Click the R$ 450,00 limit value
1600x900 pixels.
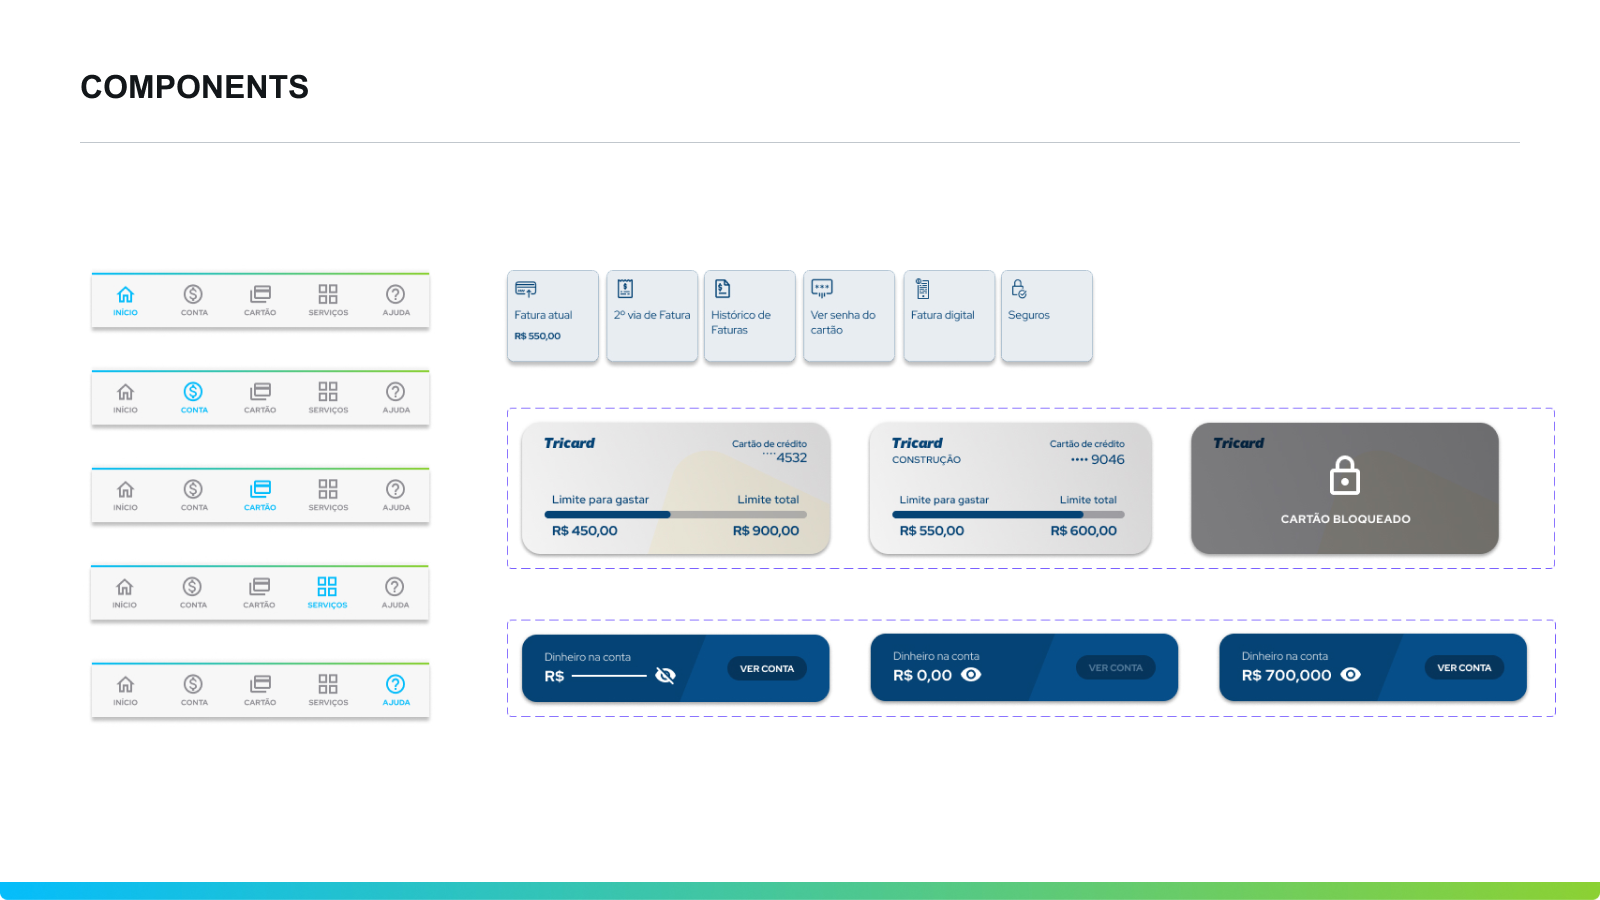[x=584, y=531]
